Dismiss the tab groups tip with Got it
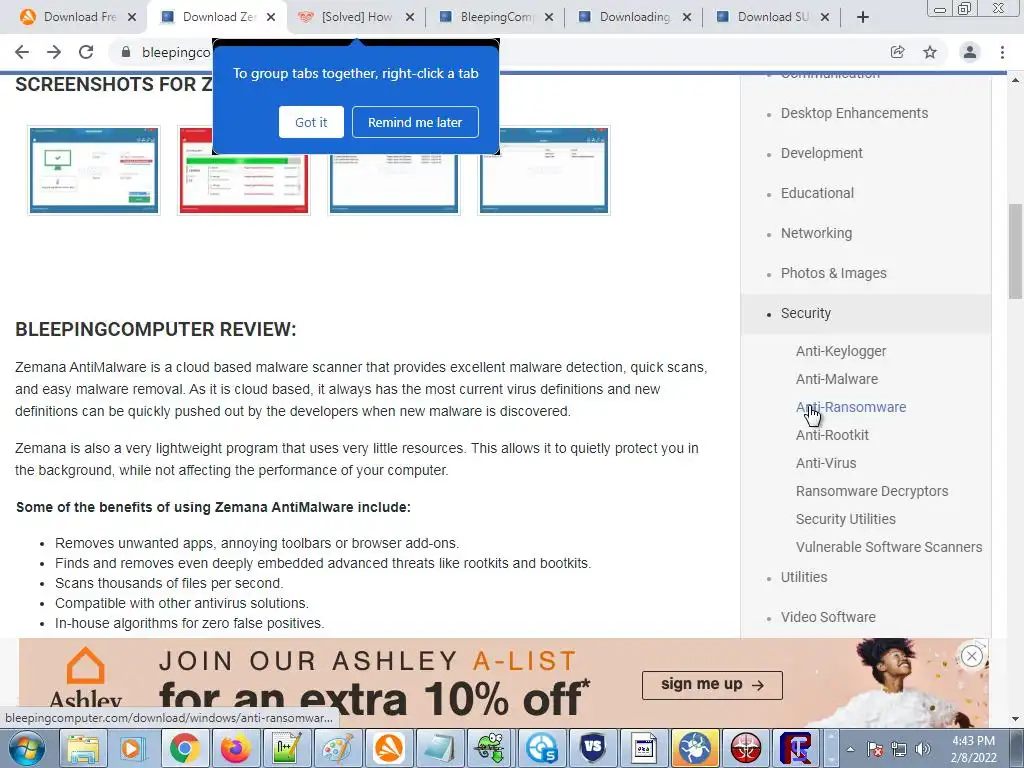This screenshot has height=768, width=1024. (x=311, y=122)
